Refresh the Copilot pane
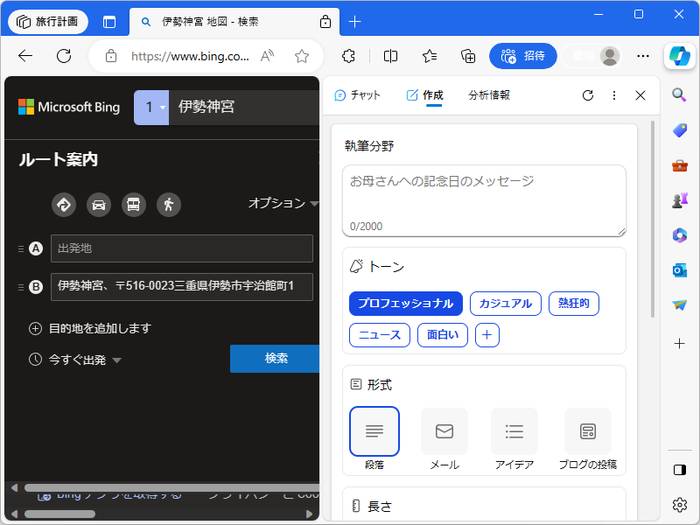 click(x=588, y=95)
